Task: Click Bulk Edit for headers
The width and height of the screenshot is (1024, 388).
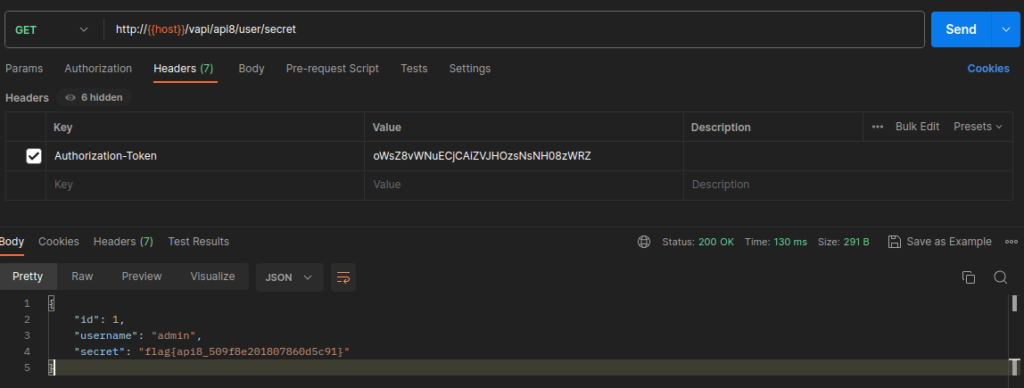Action: [917, 127]
